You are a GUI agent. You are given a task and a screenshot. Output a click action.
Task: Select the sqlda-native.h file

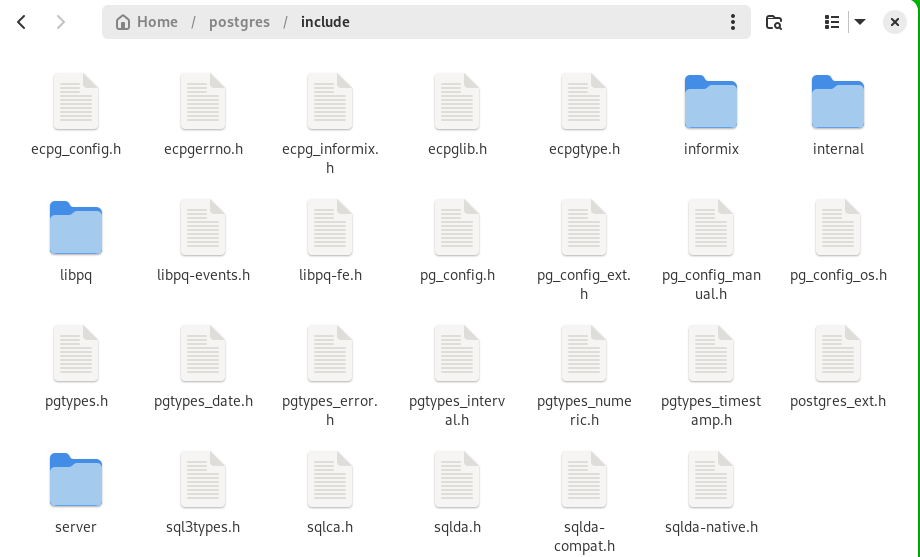tap(711, 480)
